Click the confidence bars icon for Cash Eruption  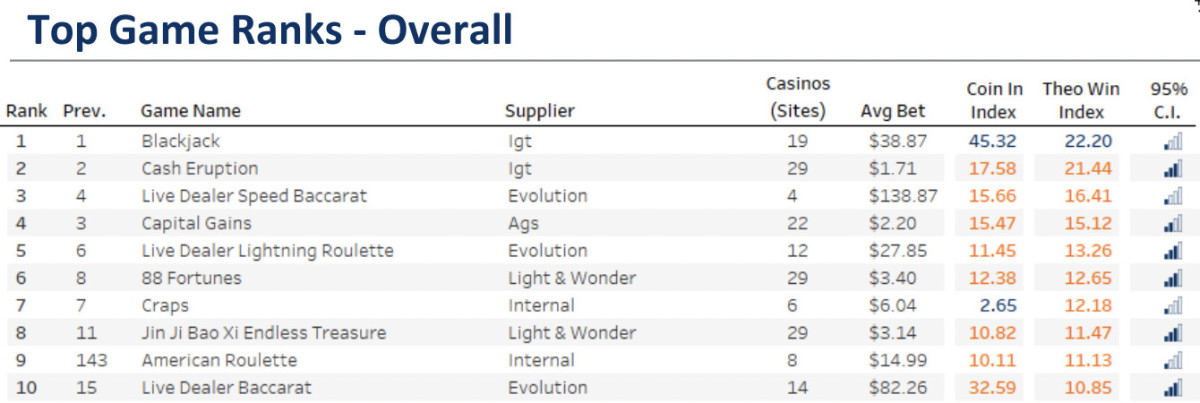pos(1172,169)
